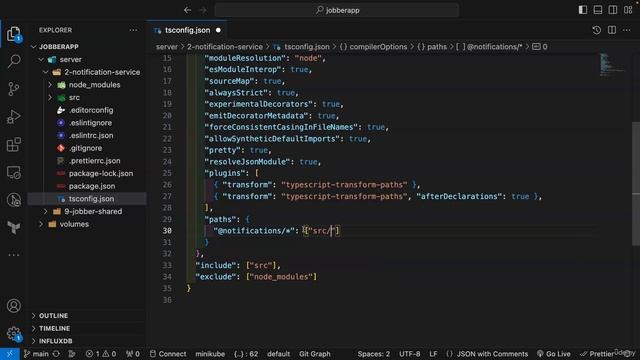
Task: Synchronize changes icon in status bar
Action: [56, 354]
